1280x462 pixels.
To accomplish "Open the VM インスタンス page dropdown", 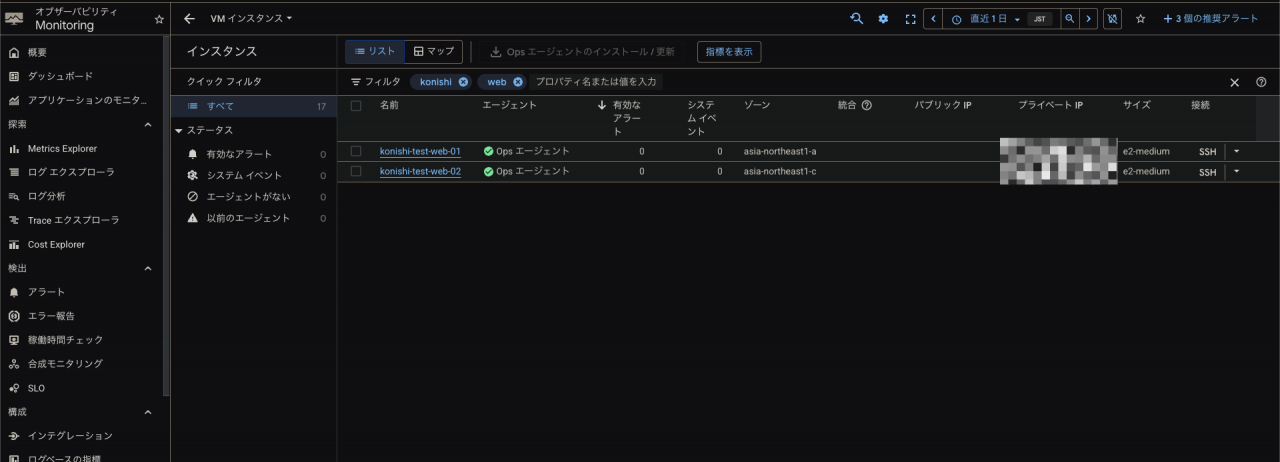I will pos(251,19).
